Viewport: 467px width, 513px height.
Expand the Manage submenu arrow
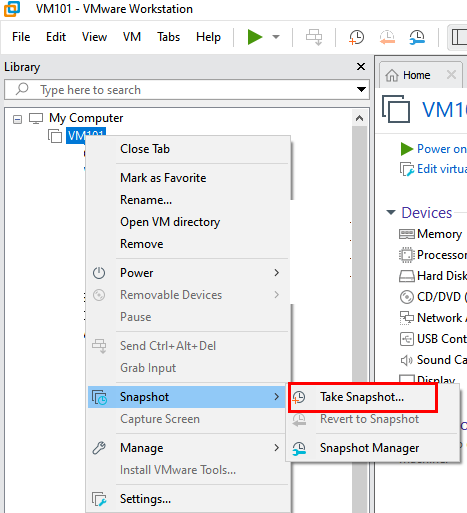(x=276, y=448)
